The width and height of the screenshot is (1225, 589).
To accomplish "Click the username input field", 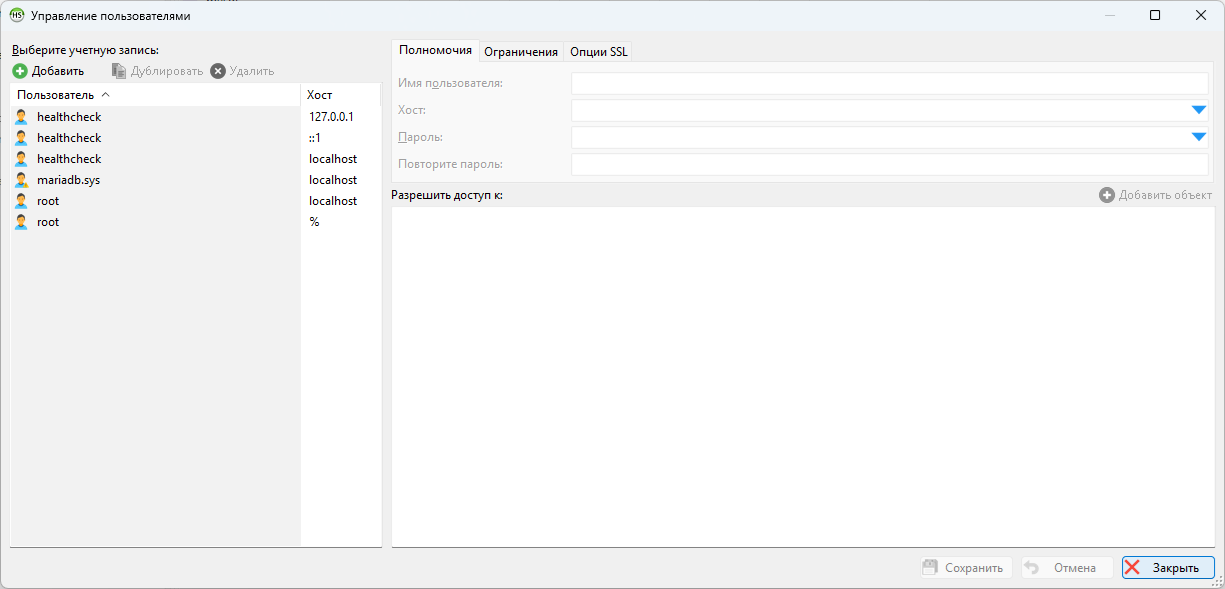I will [889, 83].
